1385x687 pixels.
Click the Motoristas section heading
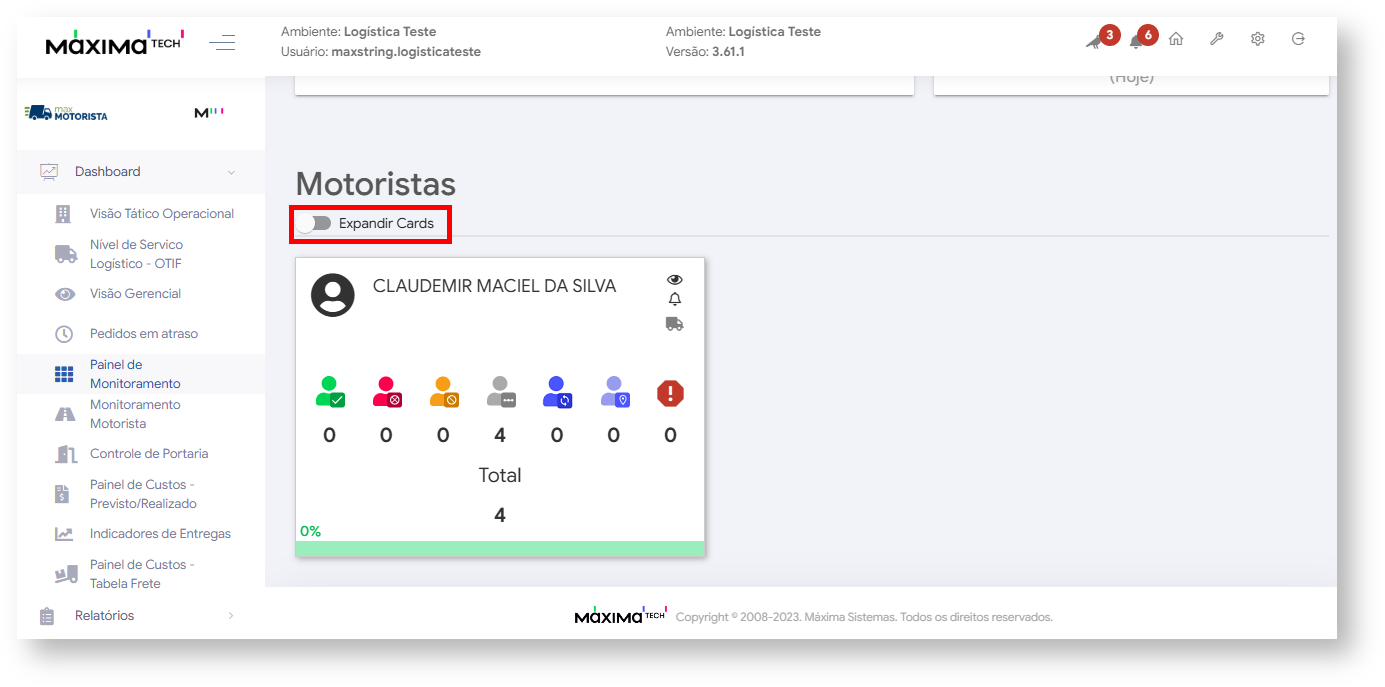(x=376, y=184)
